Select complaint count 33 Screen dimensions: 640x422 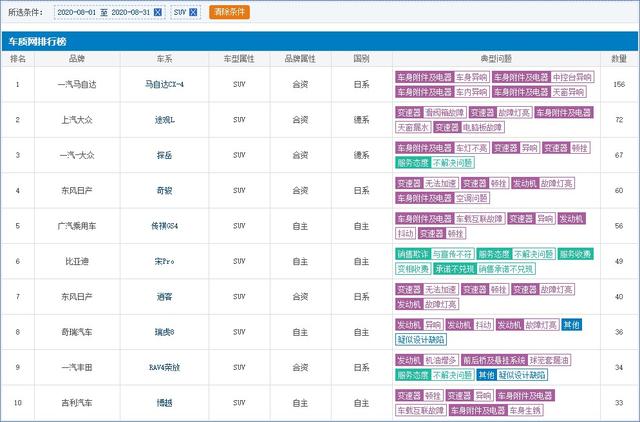(x=619, y=403)
